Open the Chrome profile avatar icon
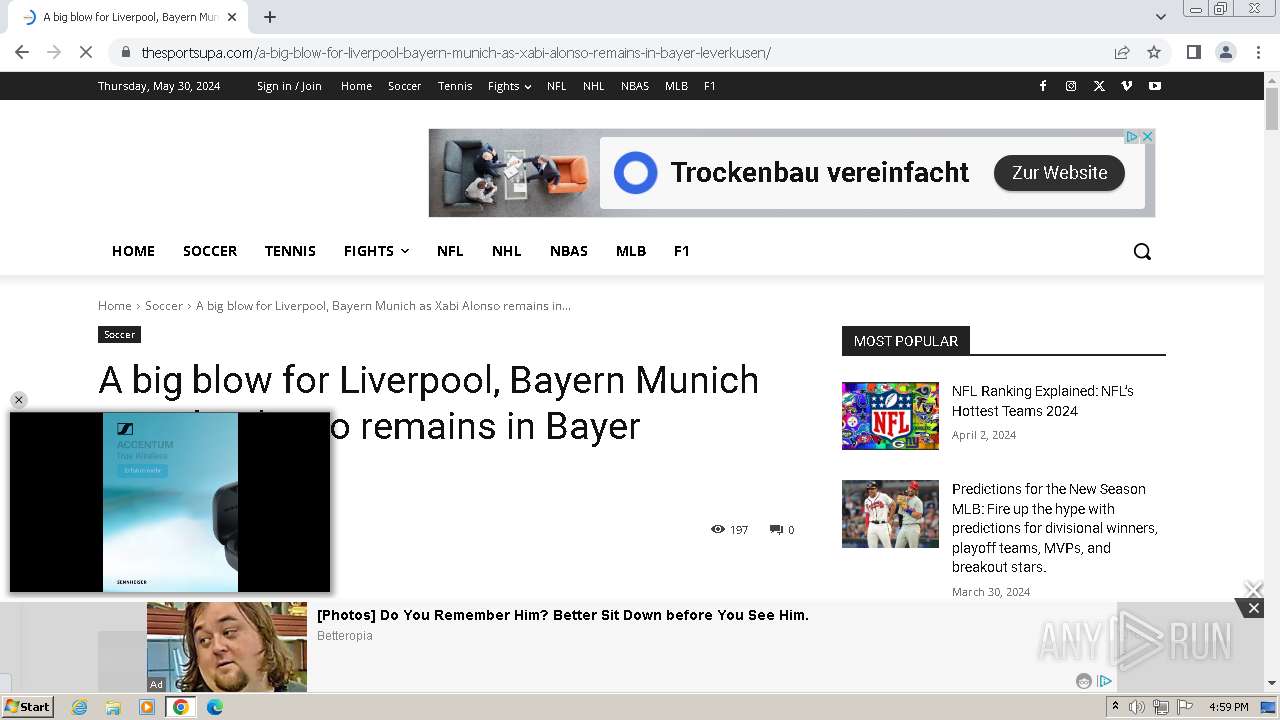Viewport: 1280px width, 720px height. click(1226, 52)
